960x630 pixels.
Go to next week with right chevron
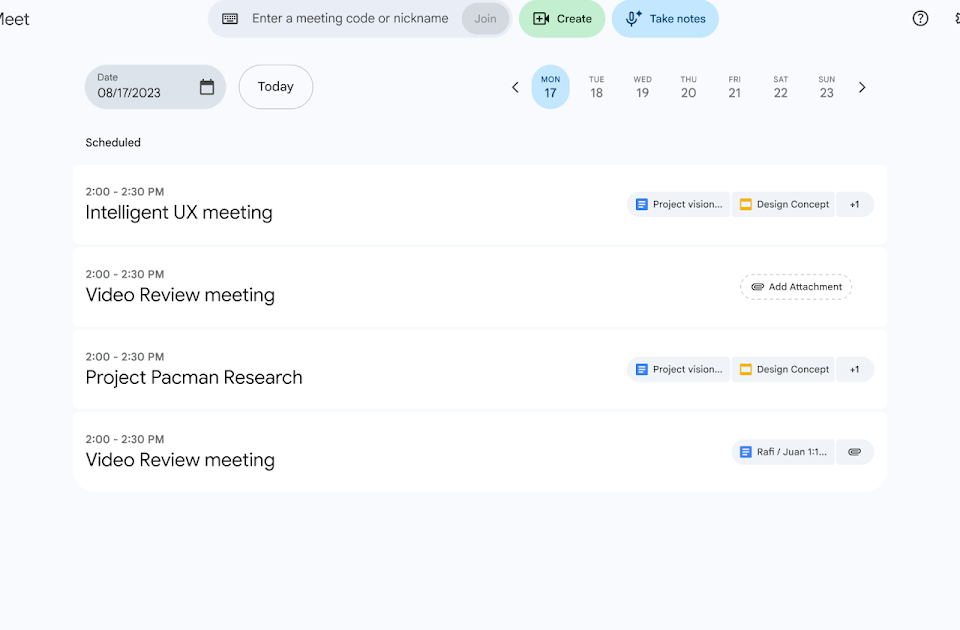click(862, 88)
